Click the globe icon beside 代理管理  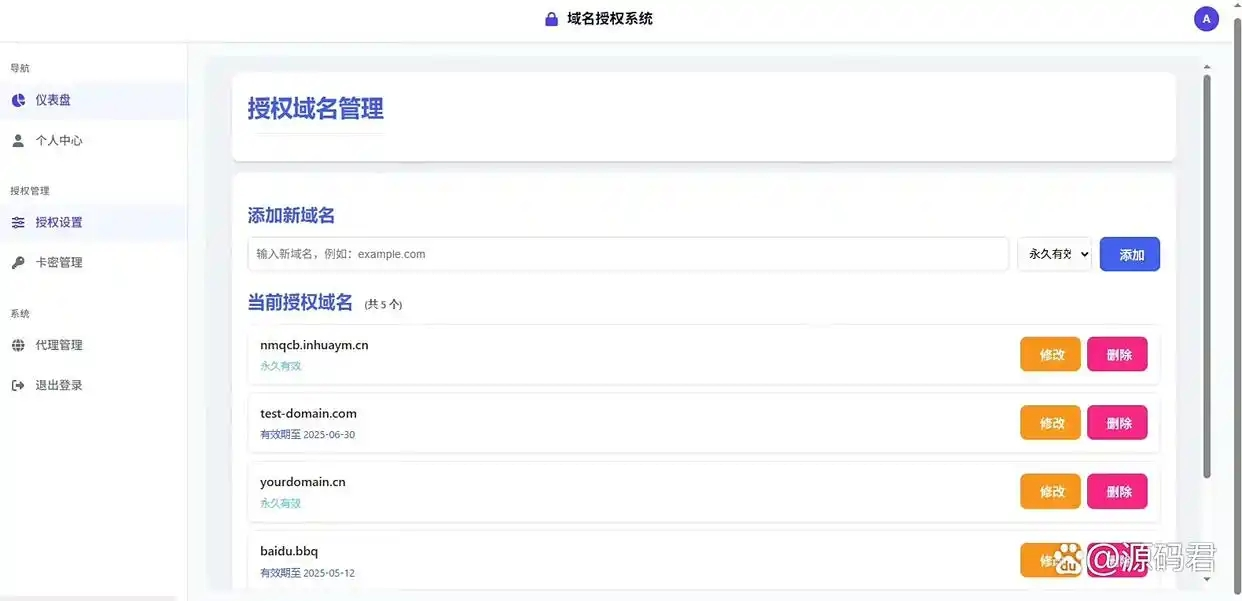click(x=17, y=344)
